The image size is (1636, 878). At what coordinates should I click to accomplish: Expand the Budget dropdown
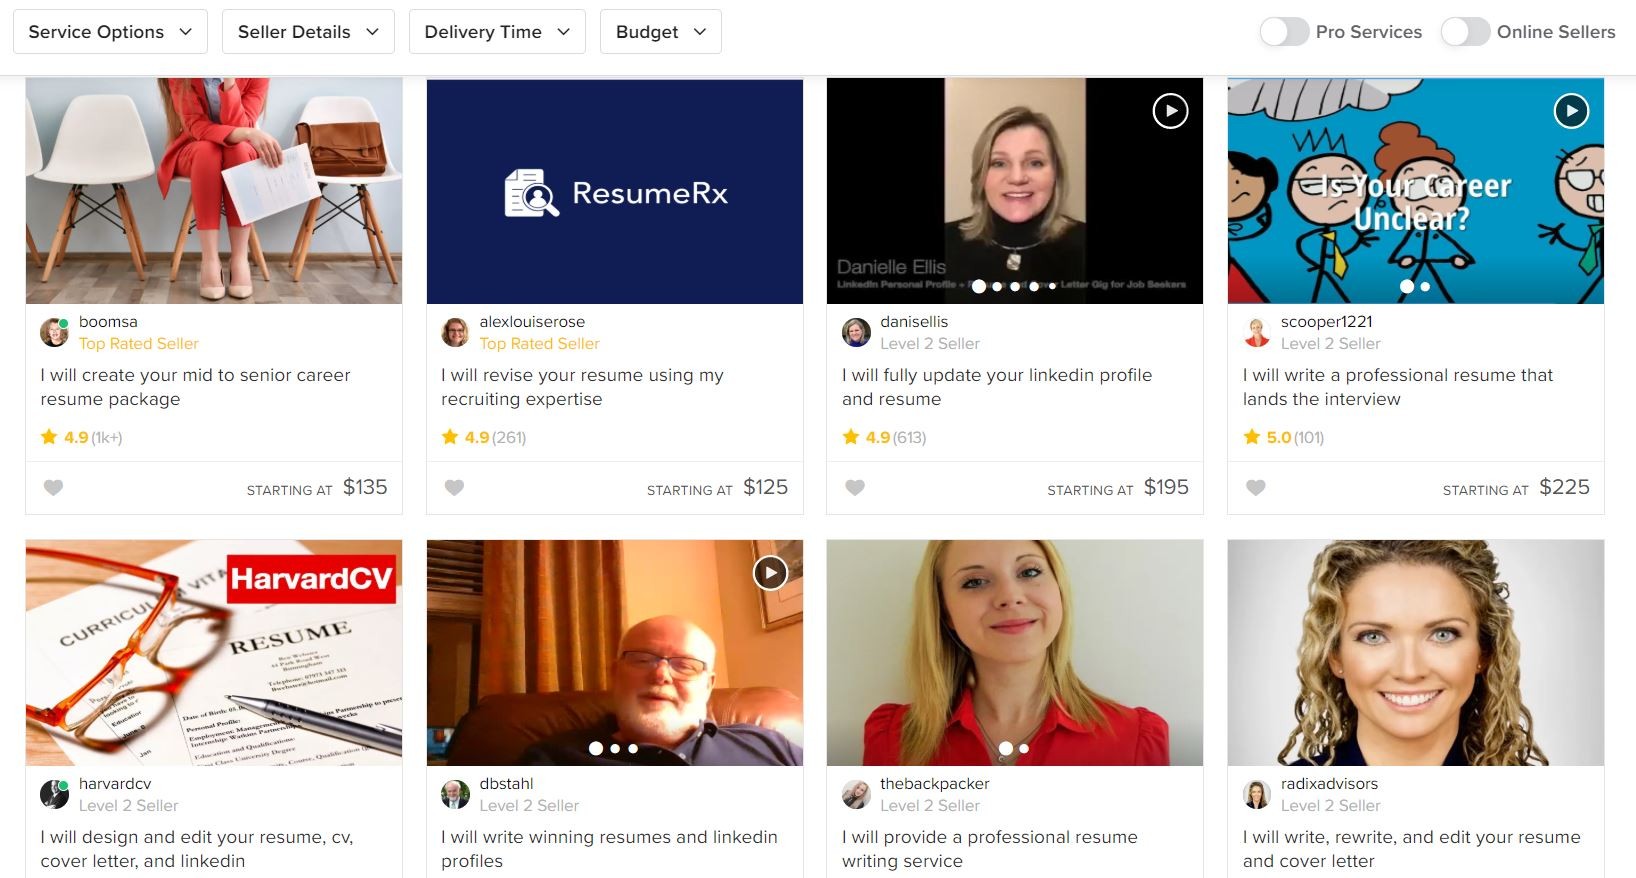pyautogui.click(x=660, y=32)
